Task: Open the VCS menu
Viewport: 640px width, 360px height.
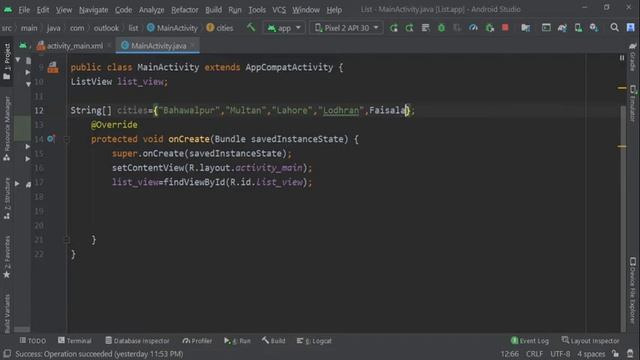Action: tap(279, 10)
